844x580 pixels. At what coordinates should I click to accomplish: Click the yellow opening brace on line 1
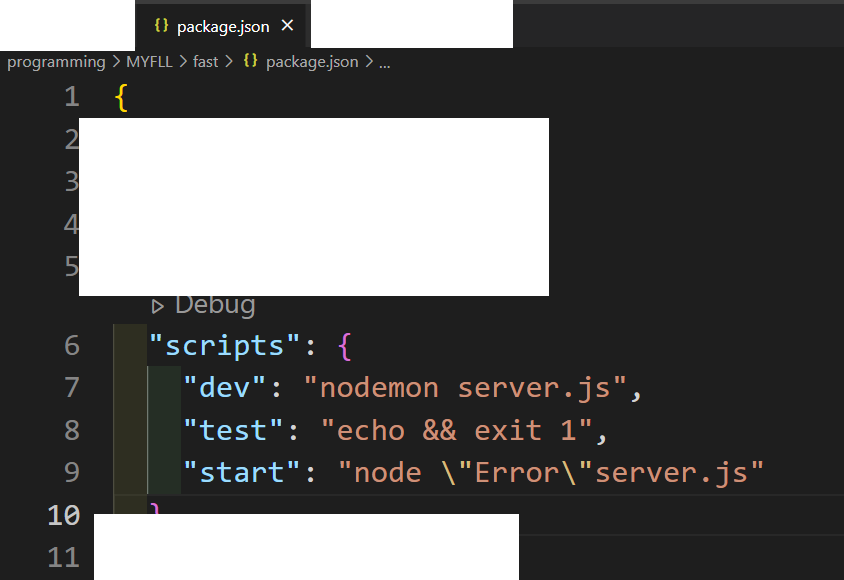tap(122, 98)
